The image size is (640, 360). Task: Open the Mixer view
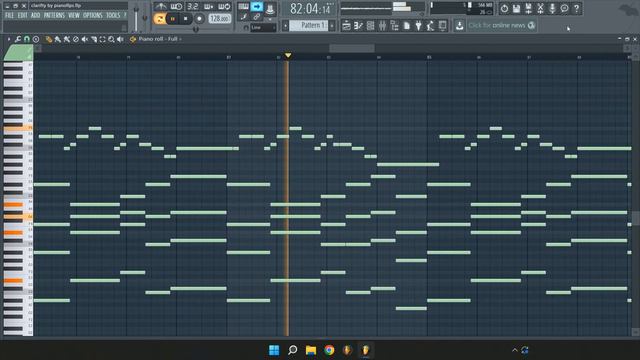382,26
